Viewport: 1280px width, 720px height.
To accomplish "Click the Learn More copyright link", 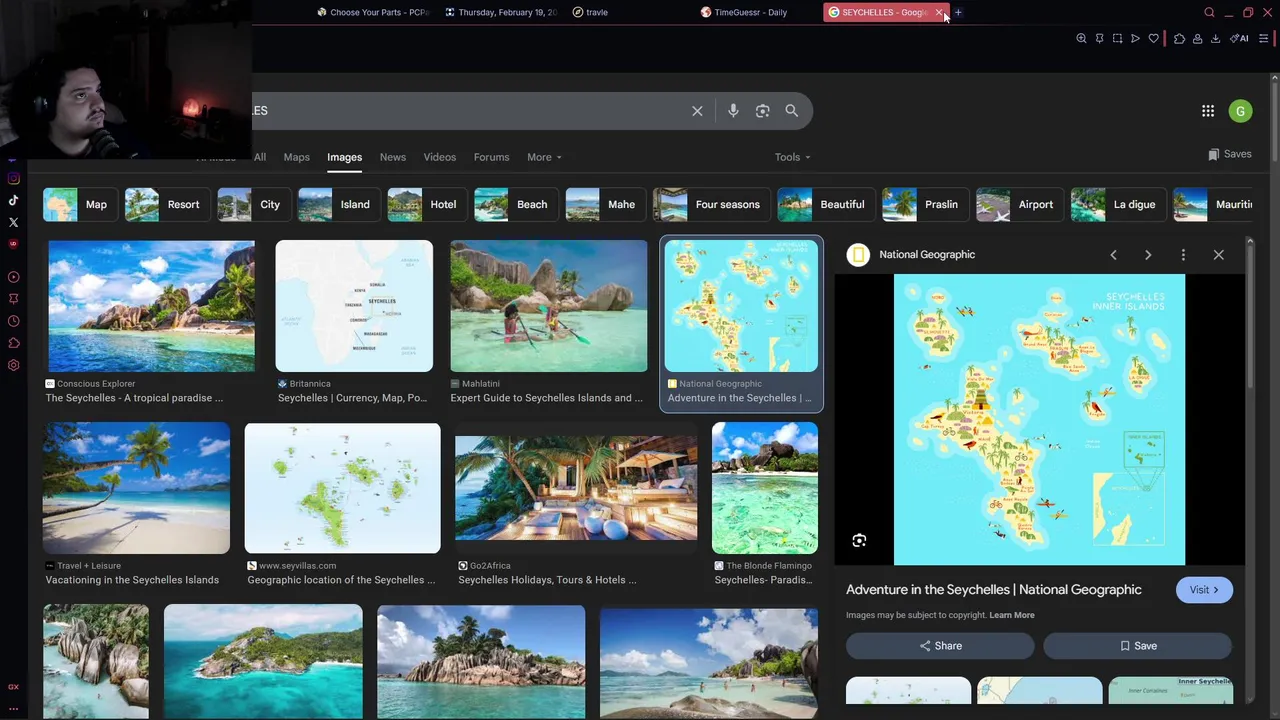I will click(x=1011, y=615).
